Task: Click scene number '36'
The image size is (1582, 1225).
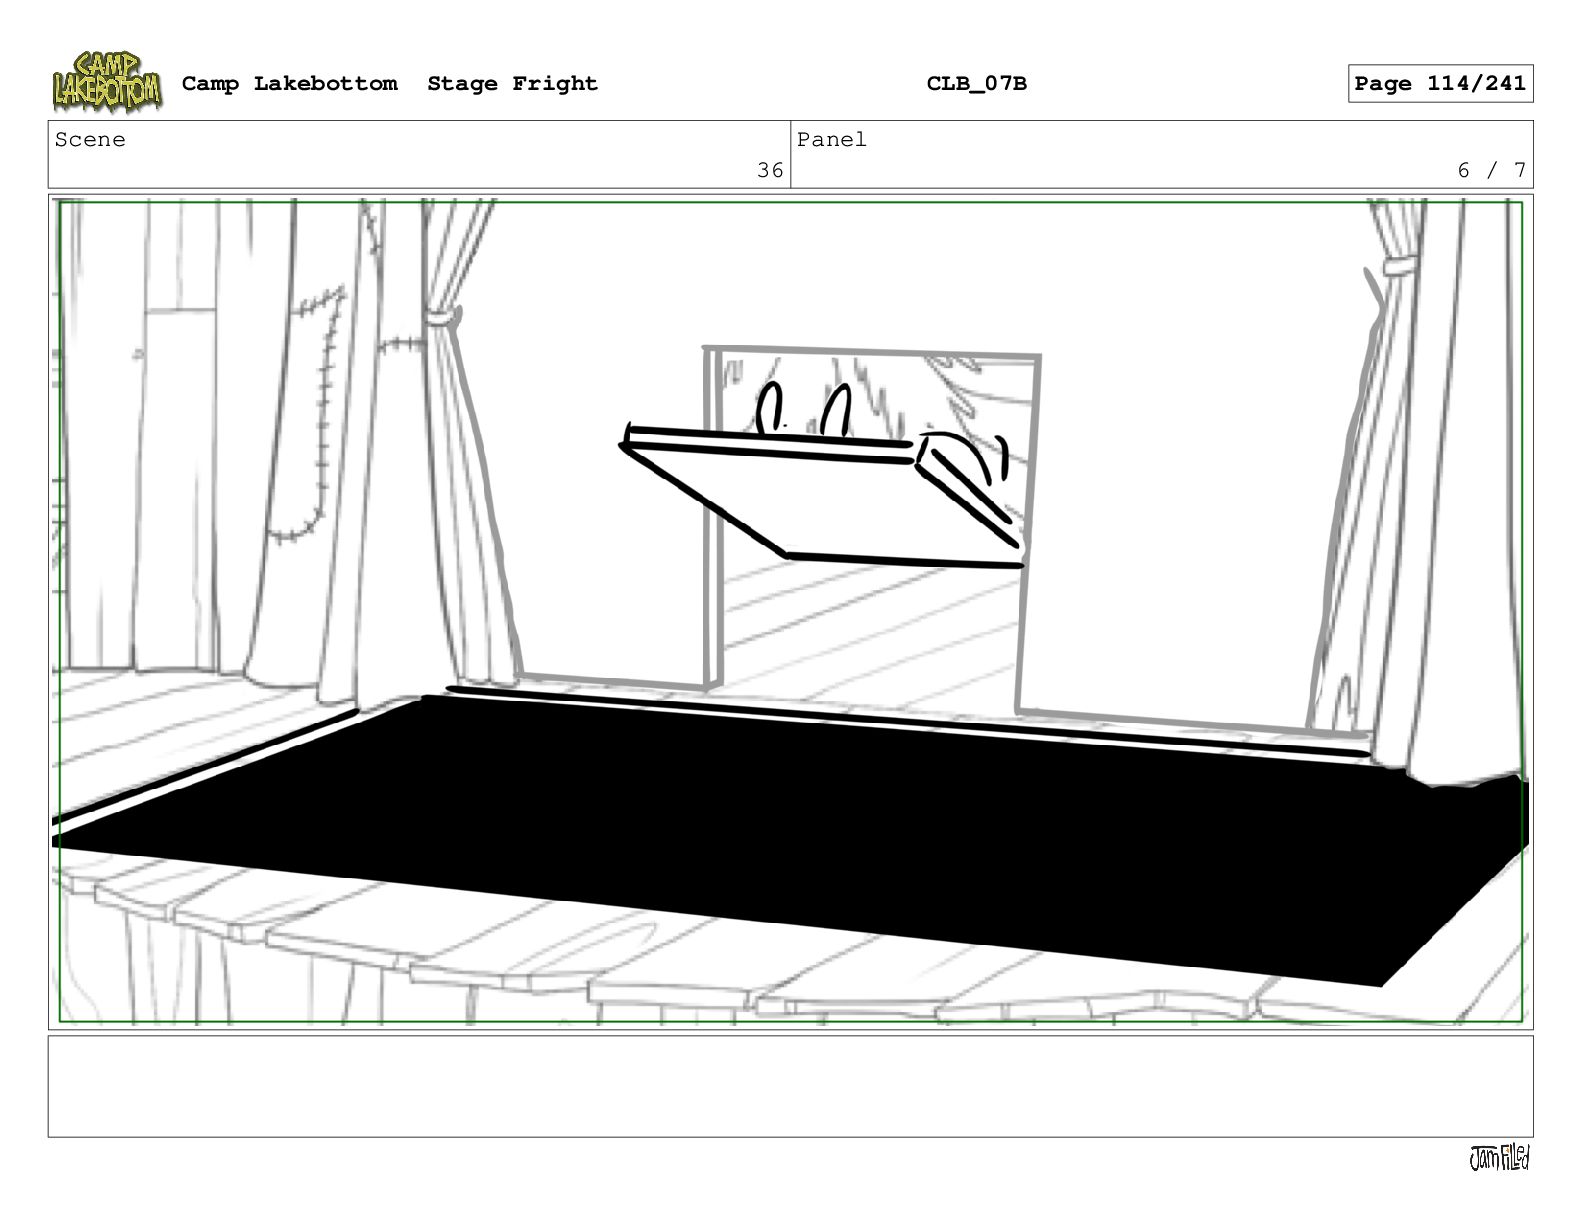Action: coord(770,170)
